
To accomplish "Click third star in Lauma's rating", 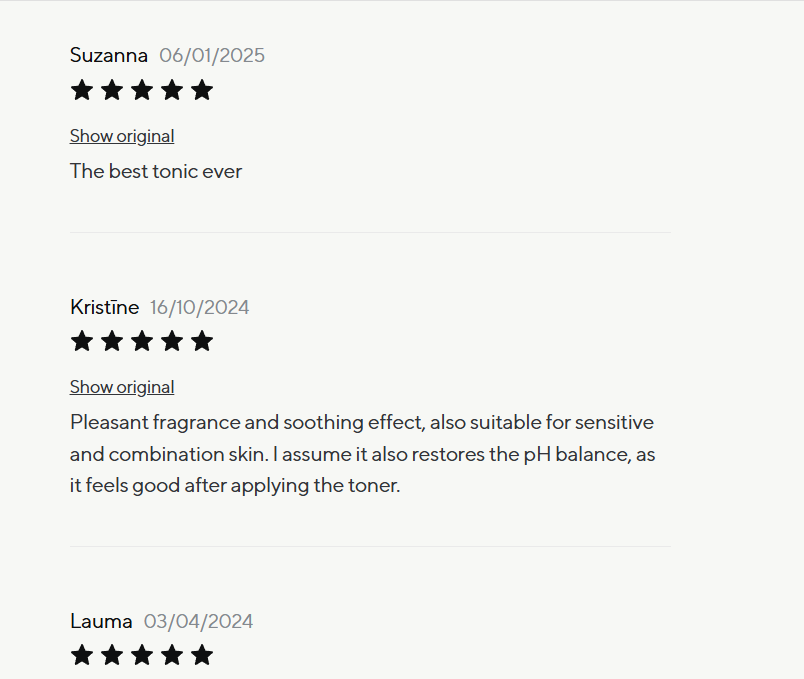I will (x=142, y=656).
